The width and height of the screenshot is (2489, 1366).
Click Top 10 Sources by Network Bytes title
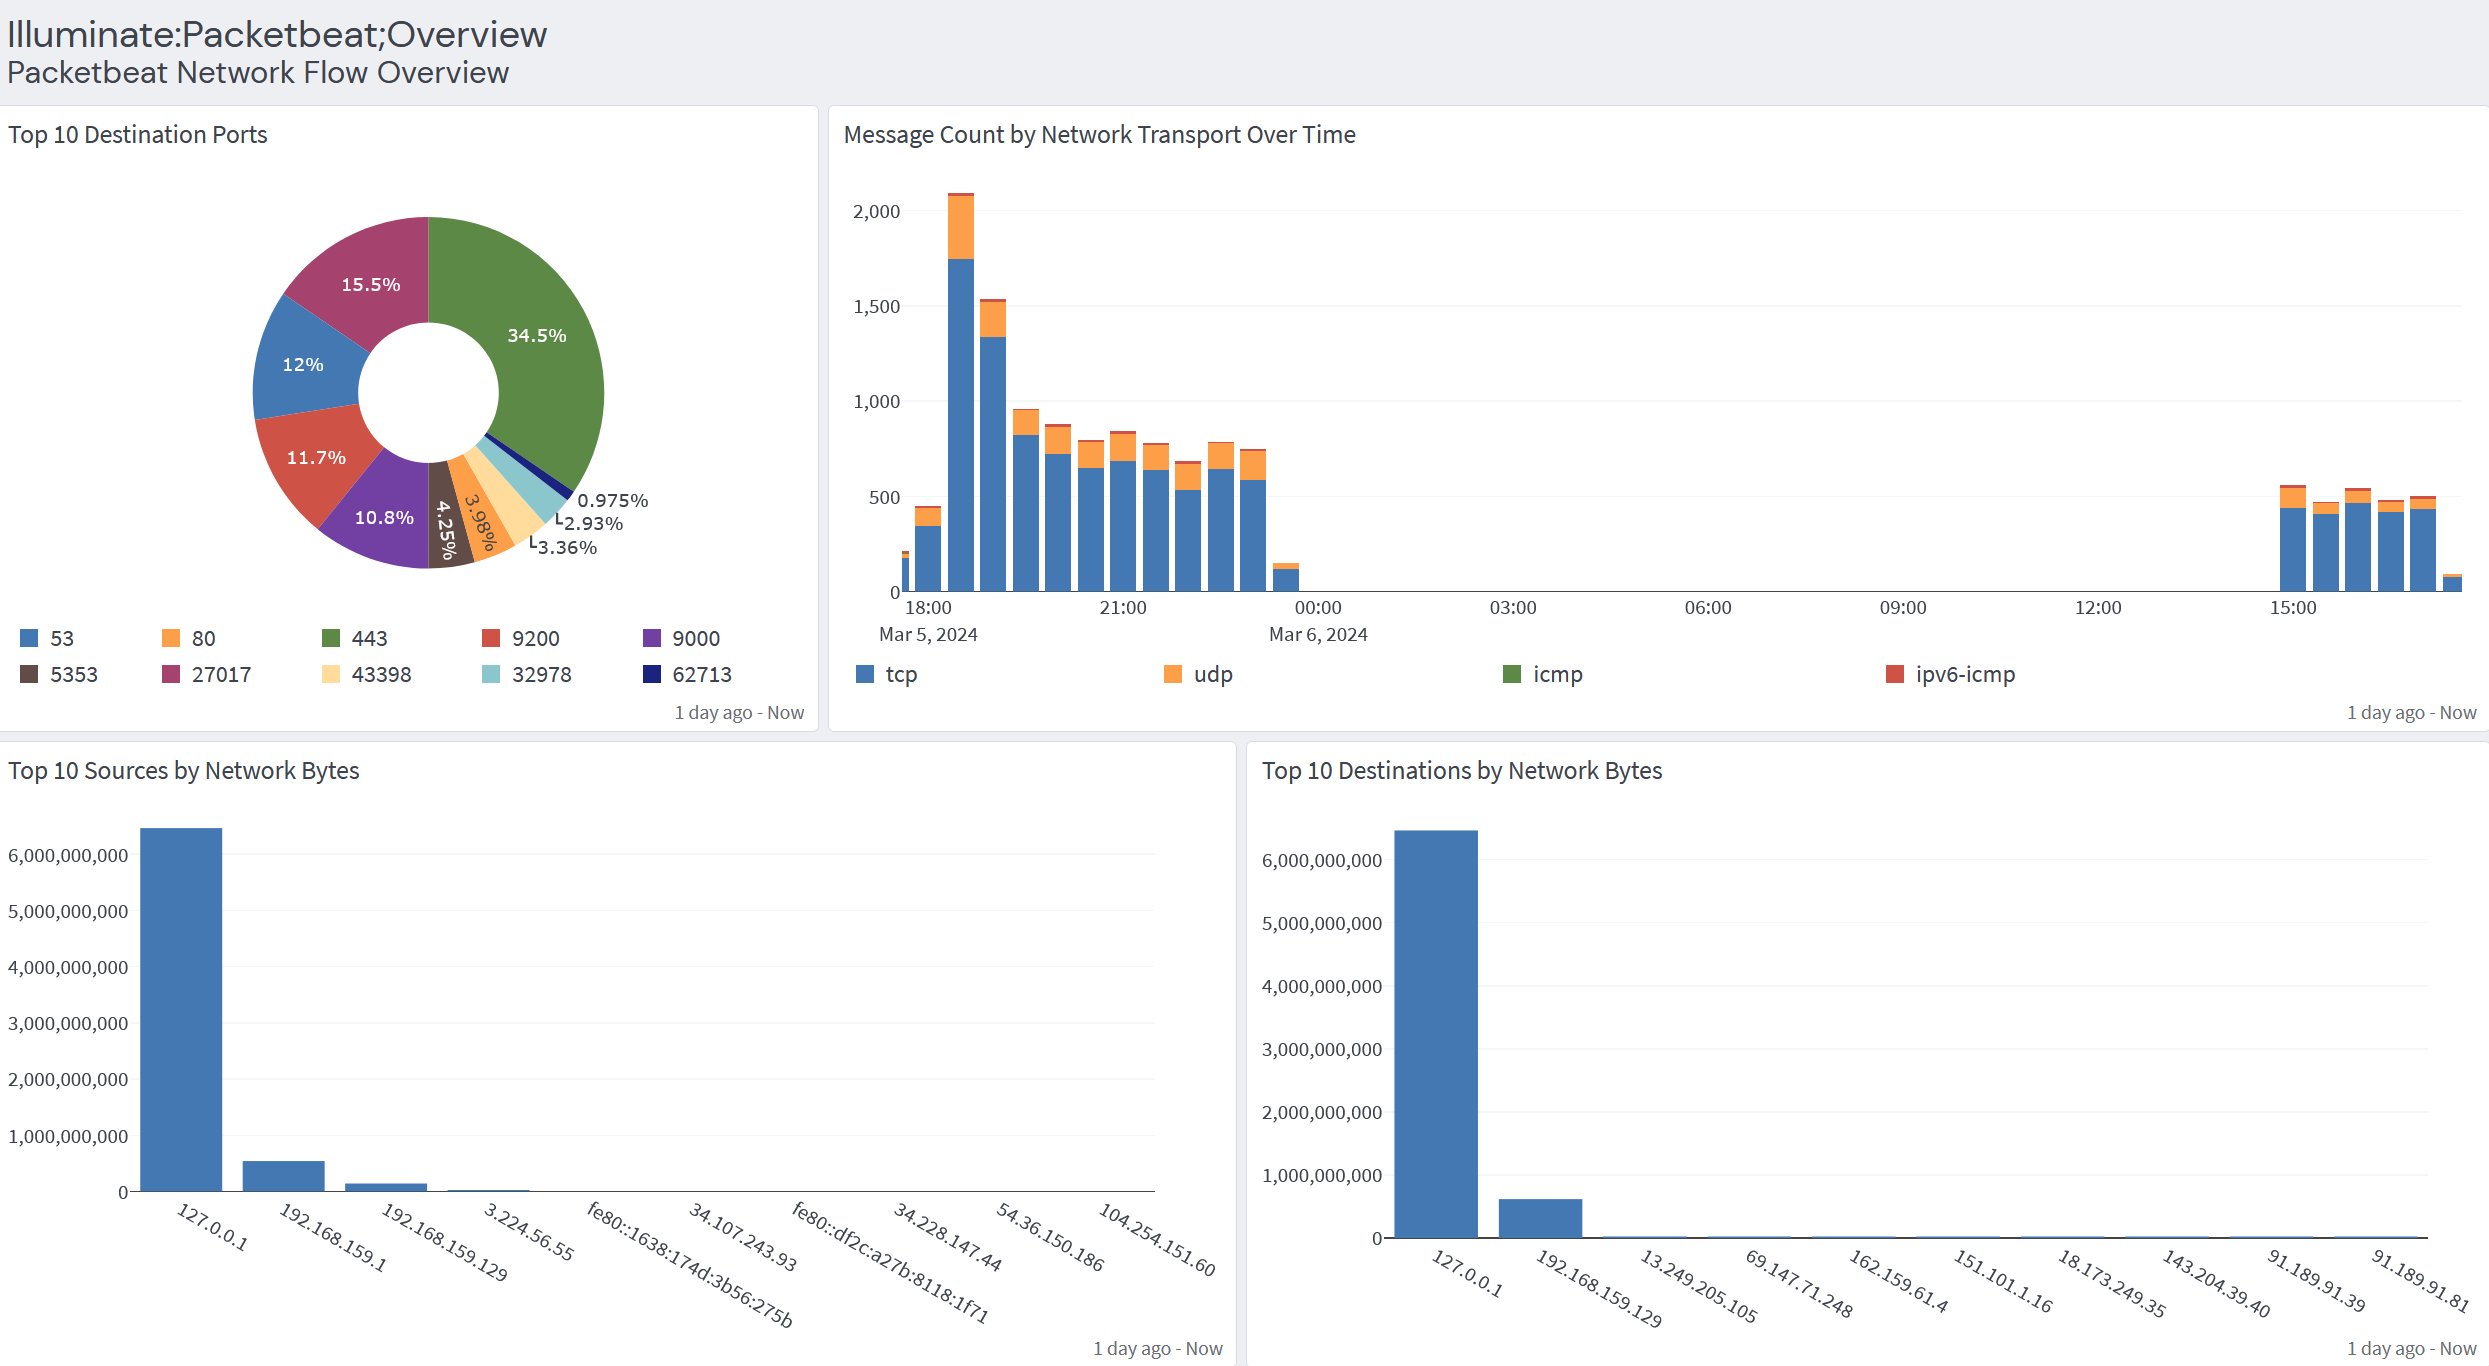[184, 771]
